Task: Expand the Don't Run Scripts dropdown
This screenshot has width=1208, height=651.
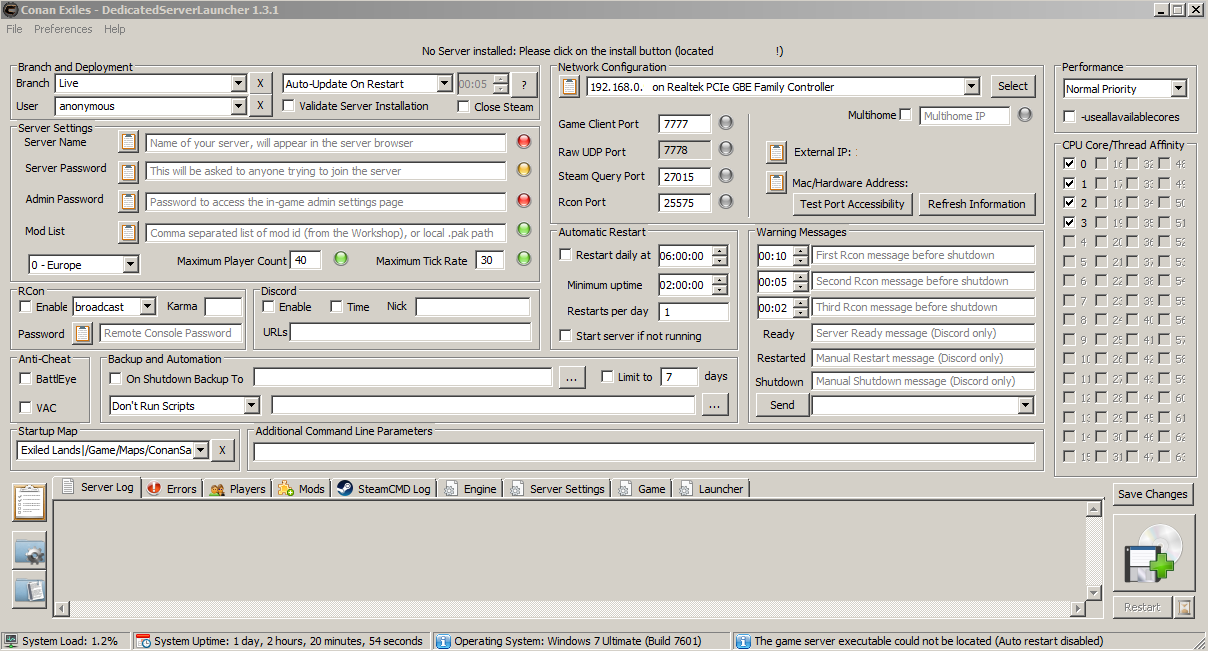Action: (x=251, y=406)
